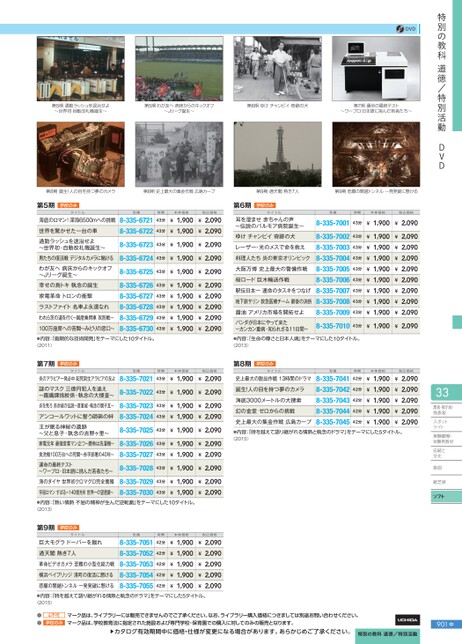Open product code 8-335-7045
The height and width of the screenshot is (644, 462).
(333, 422)
